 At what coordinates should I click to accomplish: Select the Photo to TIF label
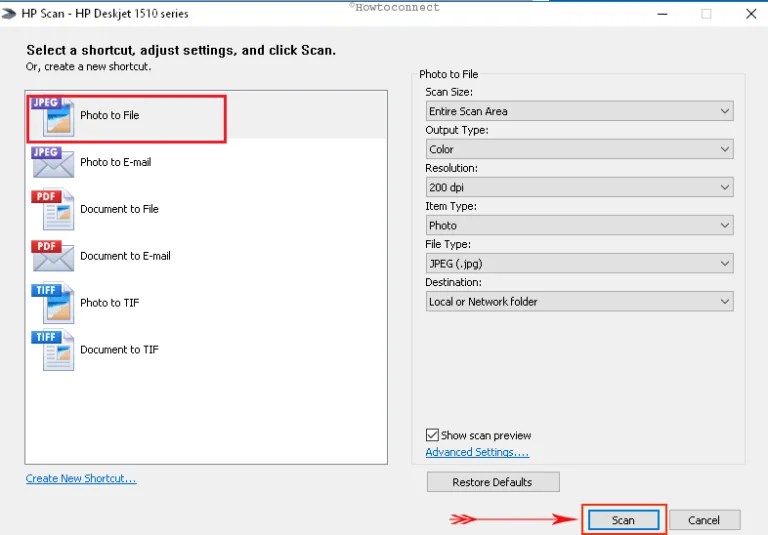(x=110, y=303)
